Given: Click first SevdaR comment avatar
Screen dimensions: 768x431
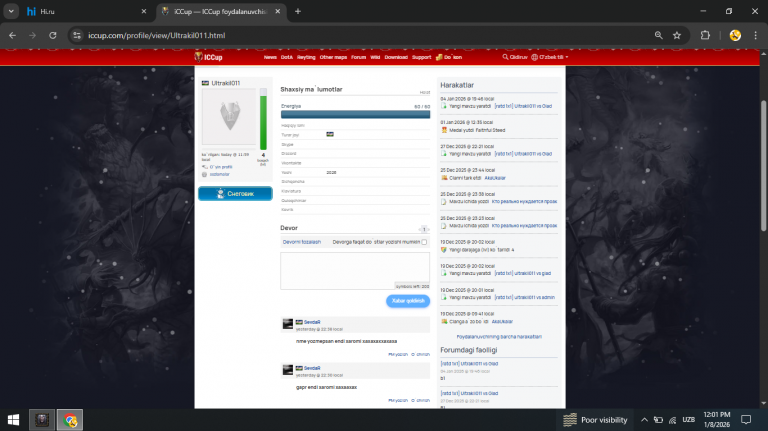Looking at the screenshot, I should pos(288,324).
